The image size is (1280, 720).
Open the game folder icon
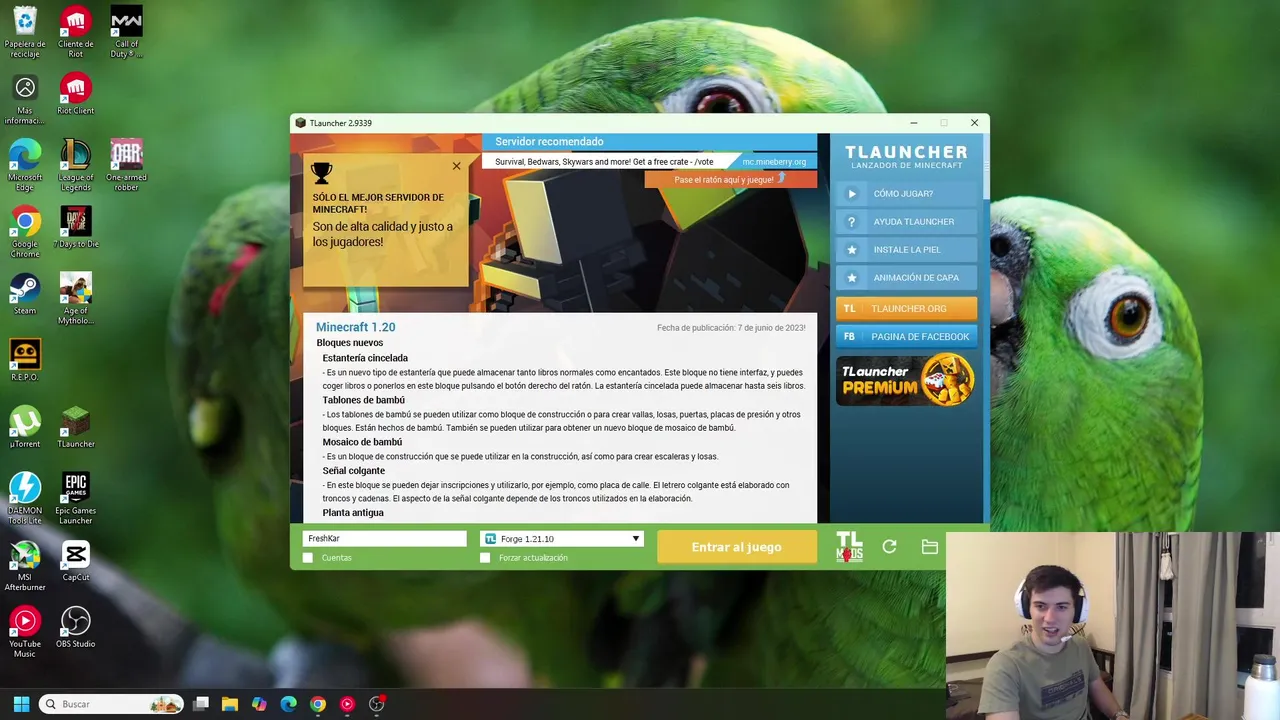929,547
